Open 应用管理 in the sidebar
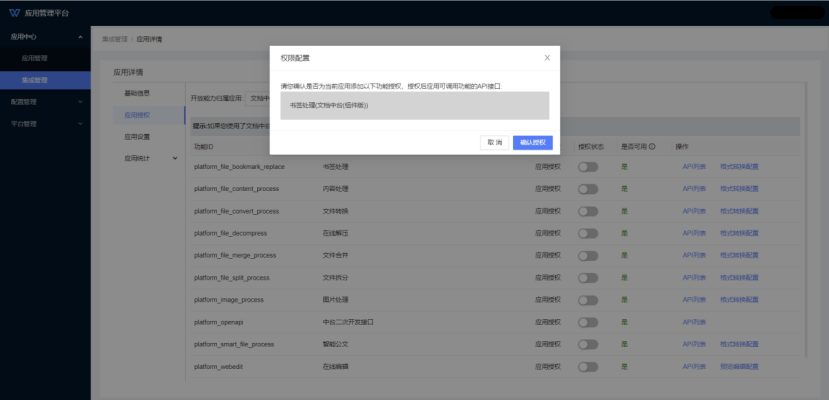Viewport: 829px width, 400px height. point(35,58)
